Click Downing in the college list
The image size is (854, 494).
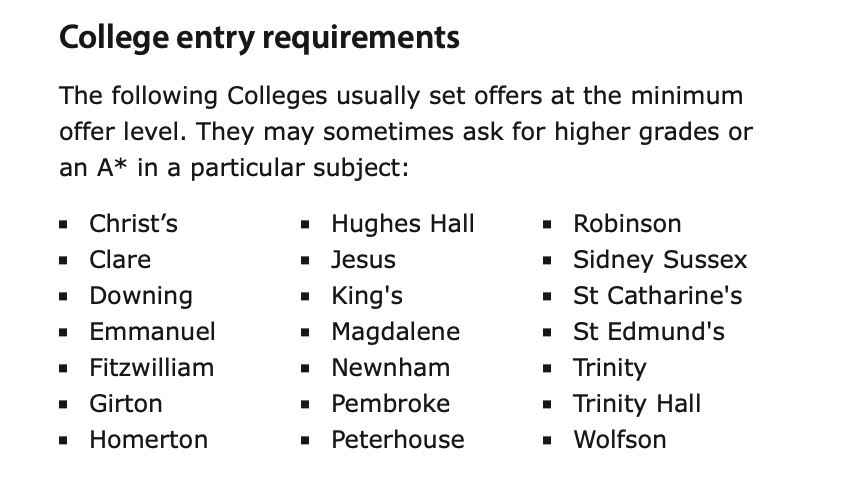(141, 296)
